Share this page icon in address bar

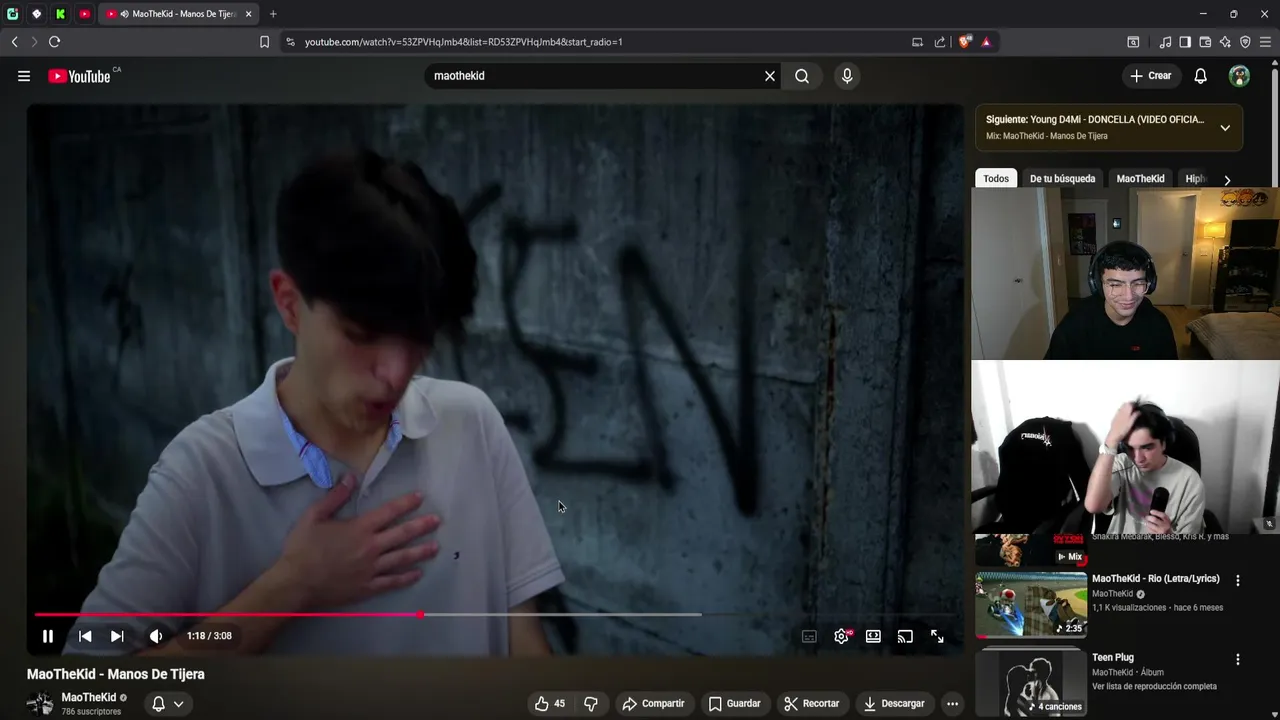[x=940, y=42]
